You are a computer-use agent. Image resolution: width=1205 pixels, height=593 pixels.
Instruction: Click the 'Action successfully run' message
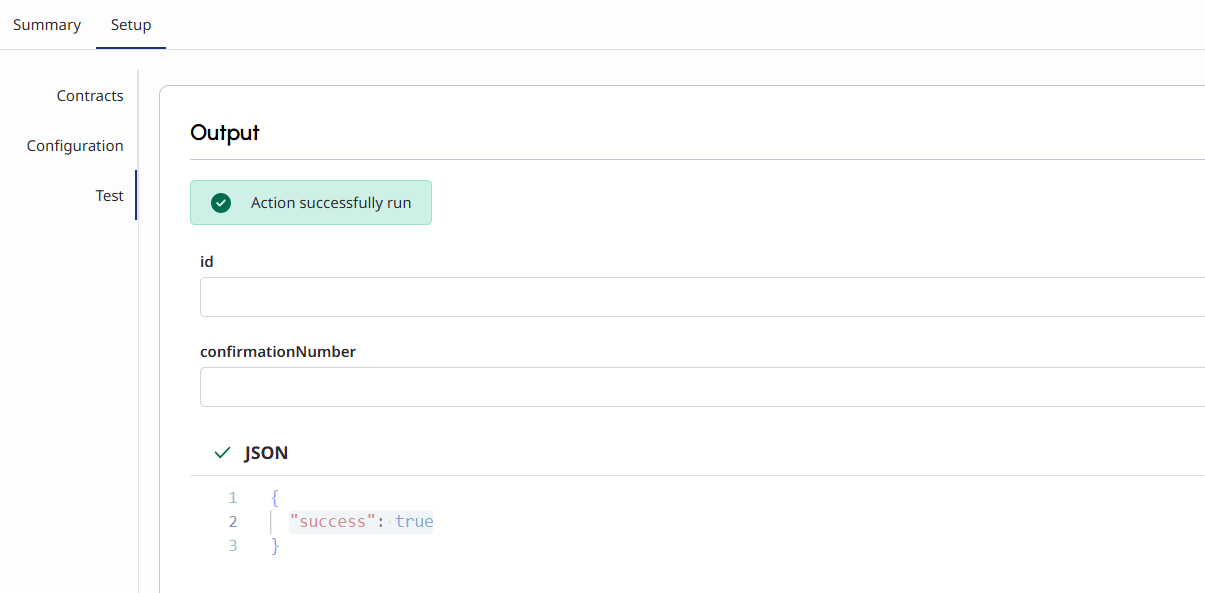point(331,203)
